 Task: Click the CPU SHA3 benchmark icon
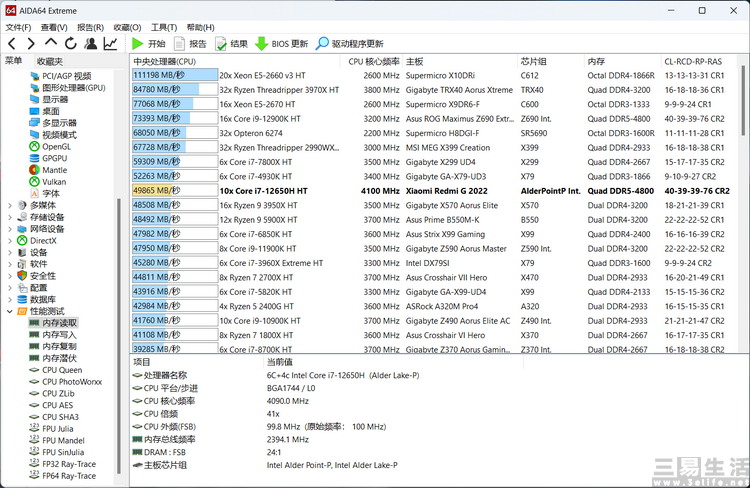click(34, 417)
